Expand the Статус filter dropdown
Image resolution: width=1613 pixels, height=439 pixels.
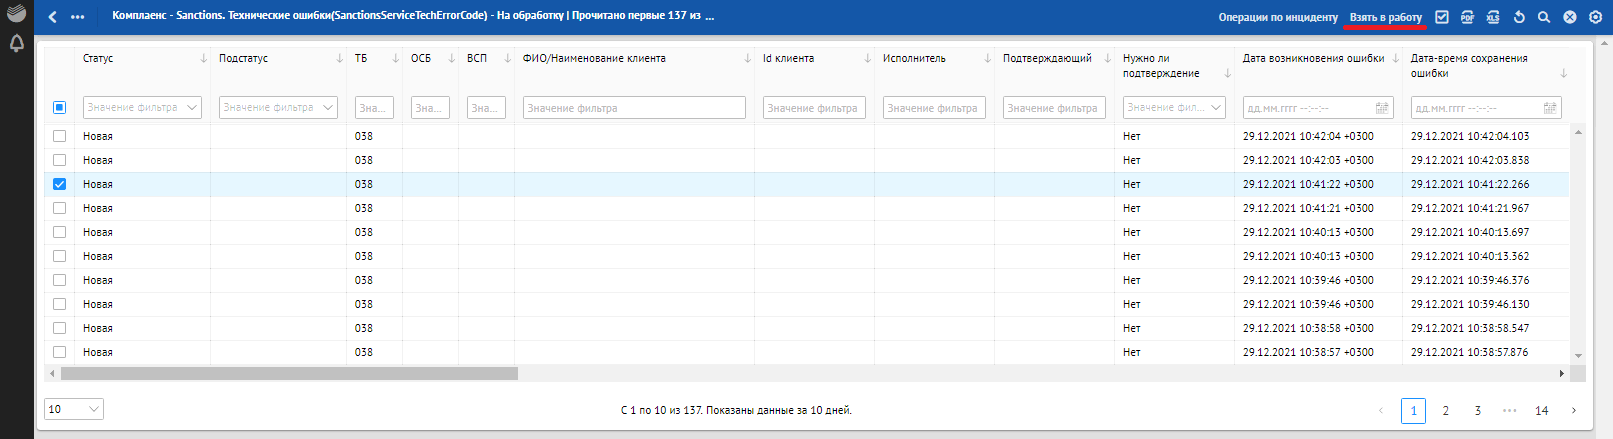(193, 107)
